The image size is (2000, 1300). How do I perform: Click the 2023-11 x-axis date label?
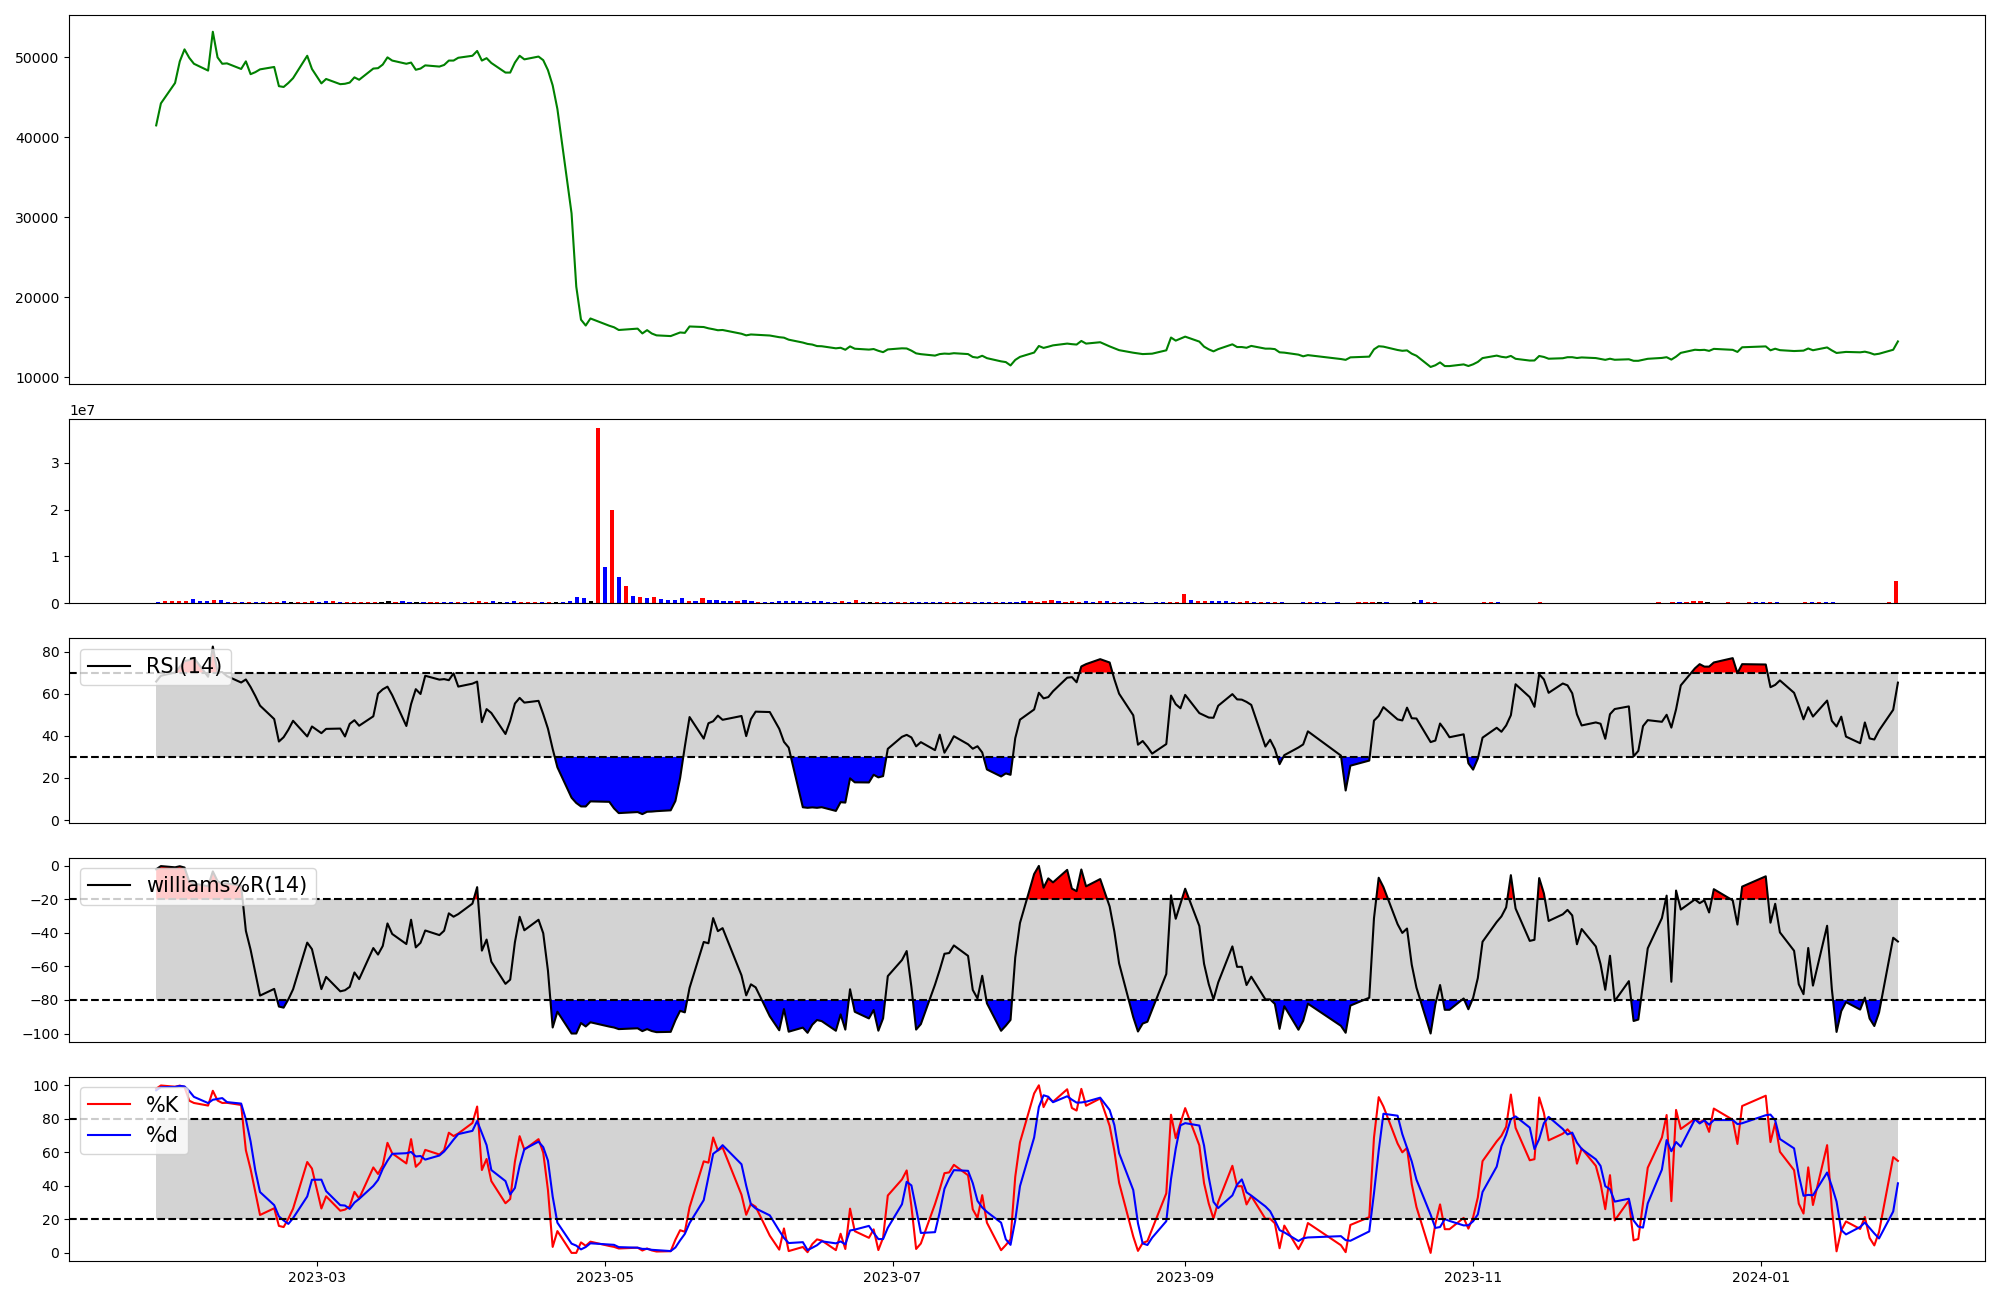1473,1277
